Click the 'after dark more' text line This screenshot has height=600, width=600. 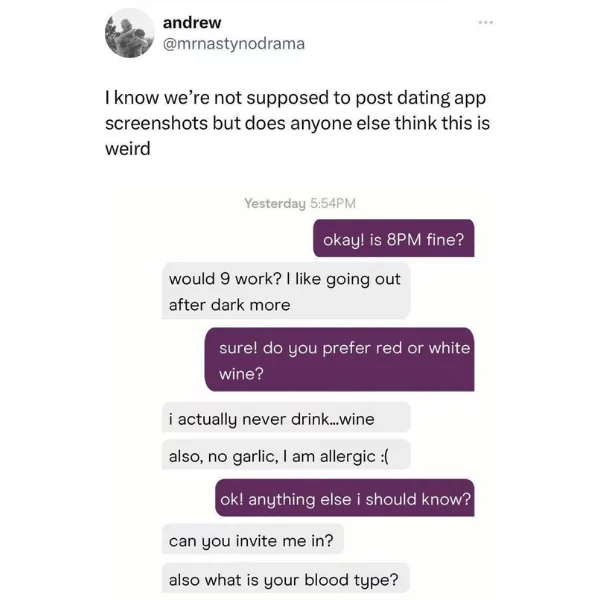point(230,305)
